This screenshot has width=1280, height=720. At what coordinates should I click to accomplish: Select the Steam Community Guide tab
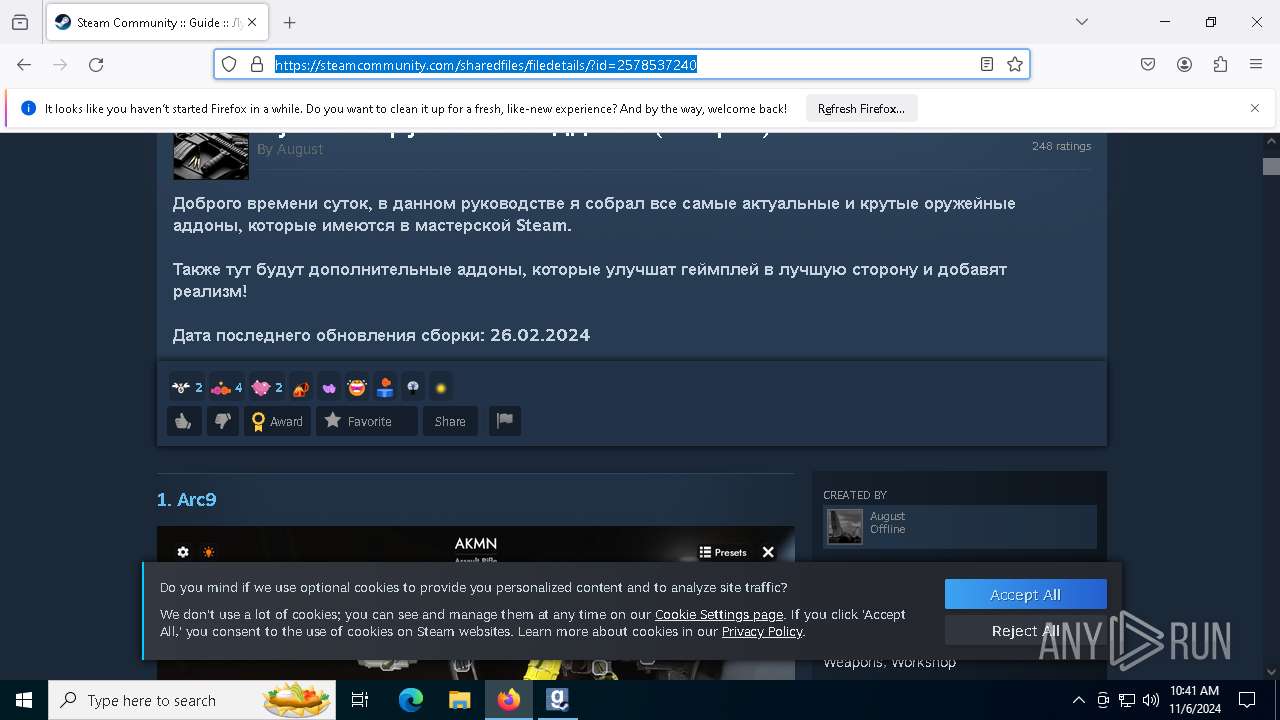[157, 22]
